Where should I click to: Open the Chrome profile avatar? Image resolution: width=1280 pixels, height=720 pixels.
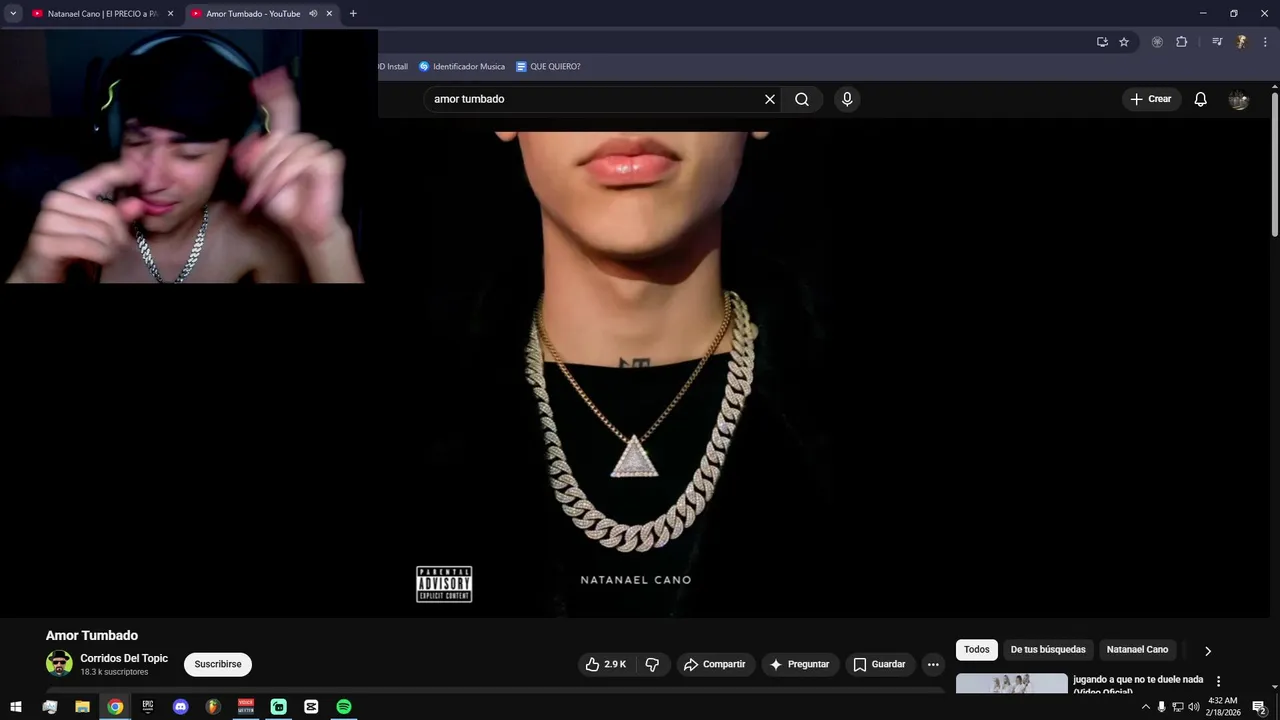click(x=1241, y=42)
